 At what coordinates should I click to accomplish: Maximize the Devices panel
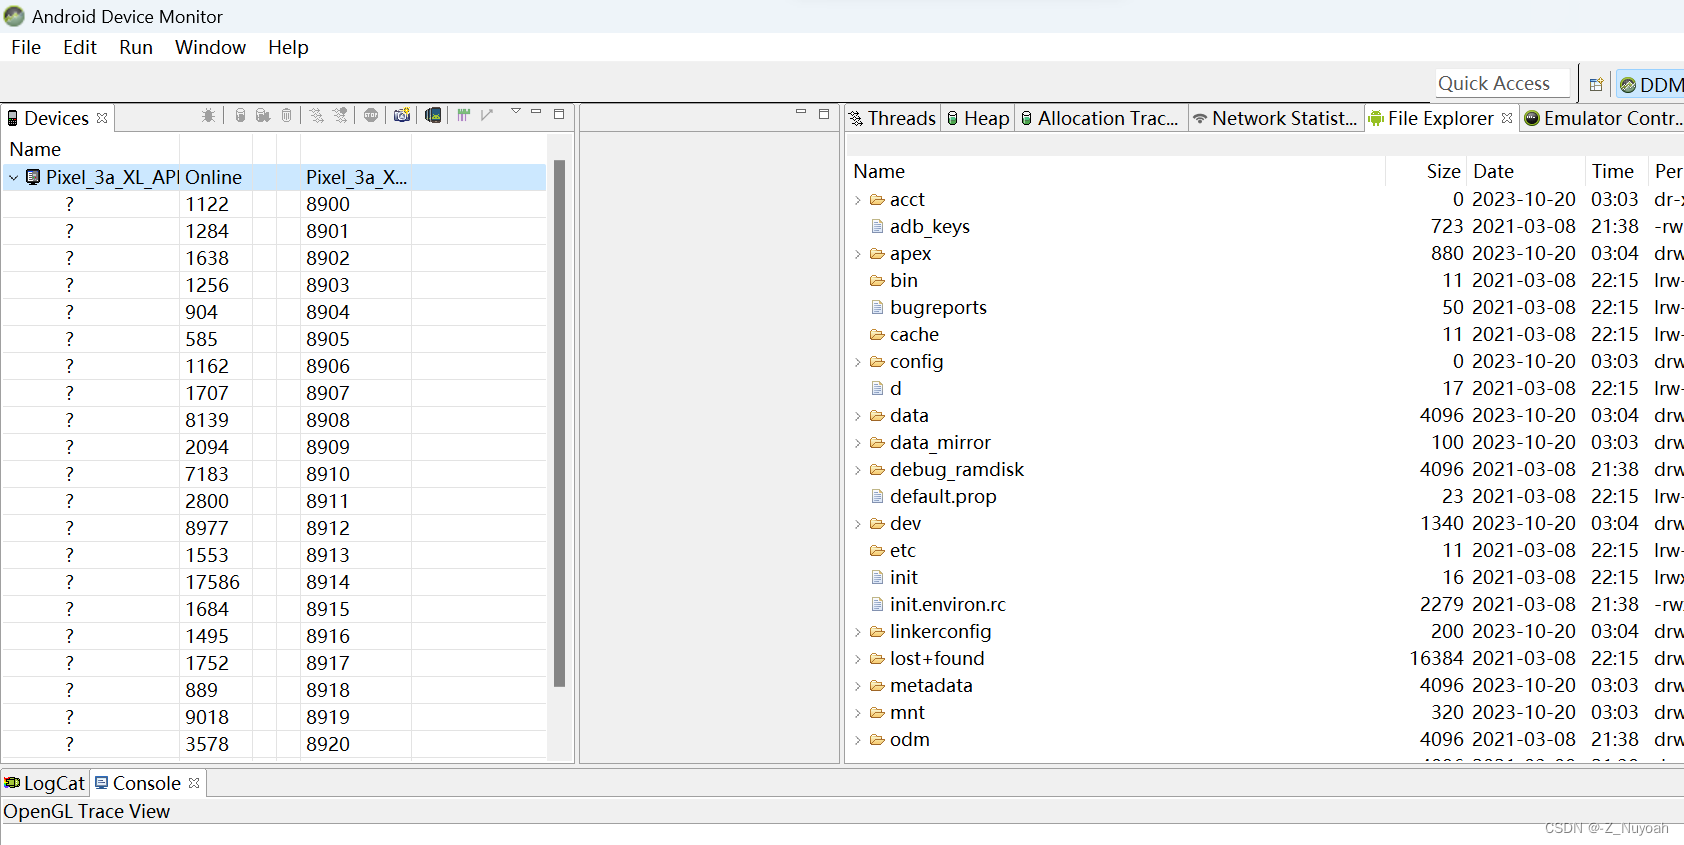[x=559, y=114]
